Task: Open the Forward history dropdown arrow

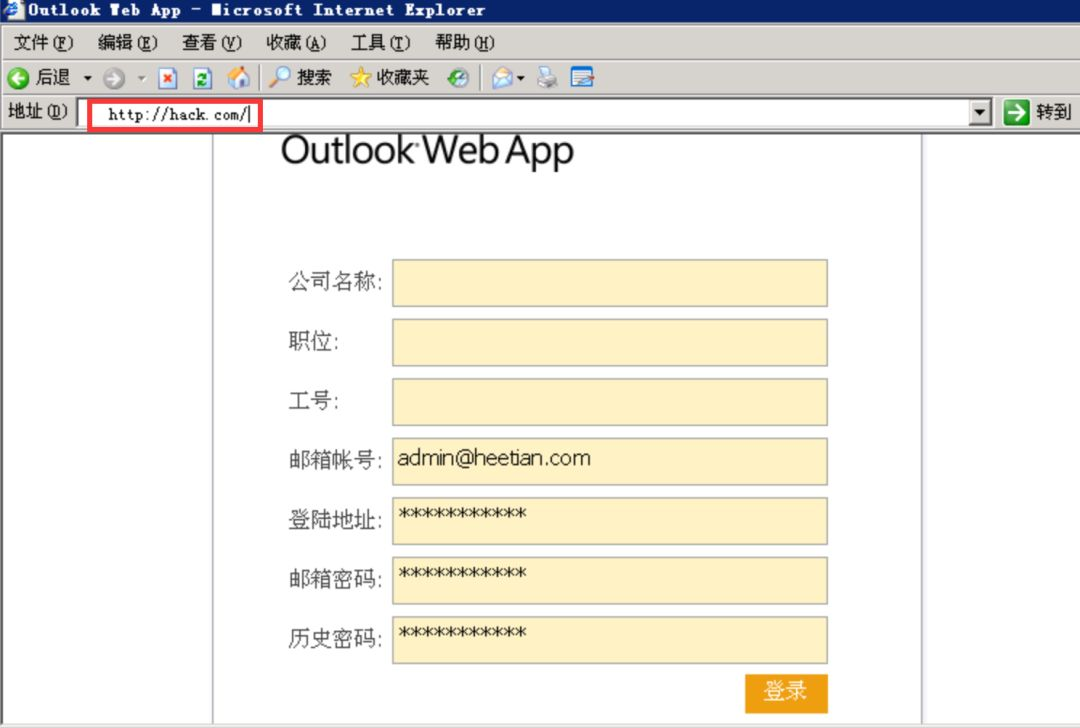Action: pyautogui.click(x=142, y=78)
